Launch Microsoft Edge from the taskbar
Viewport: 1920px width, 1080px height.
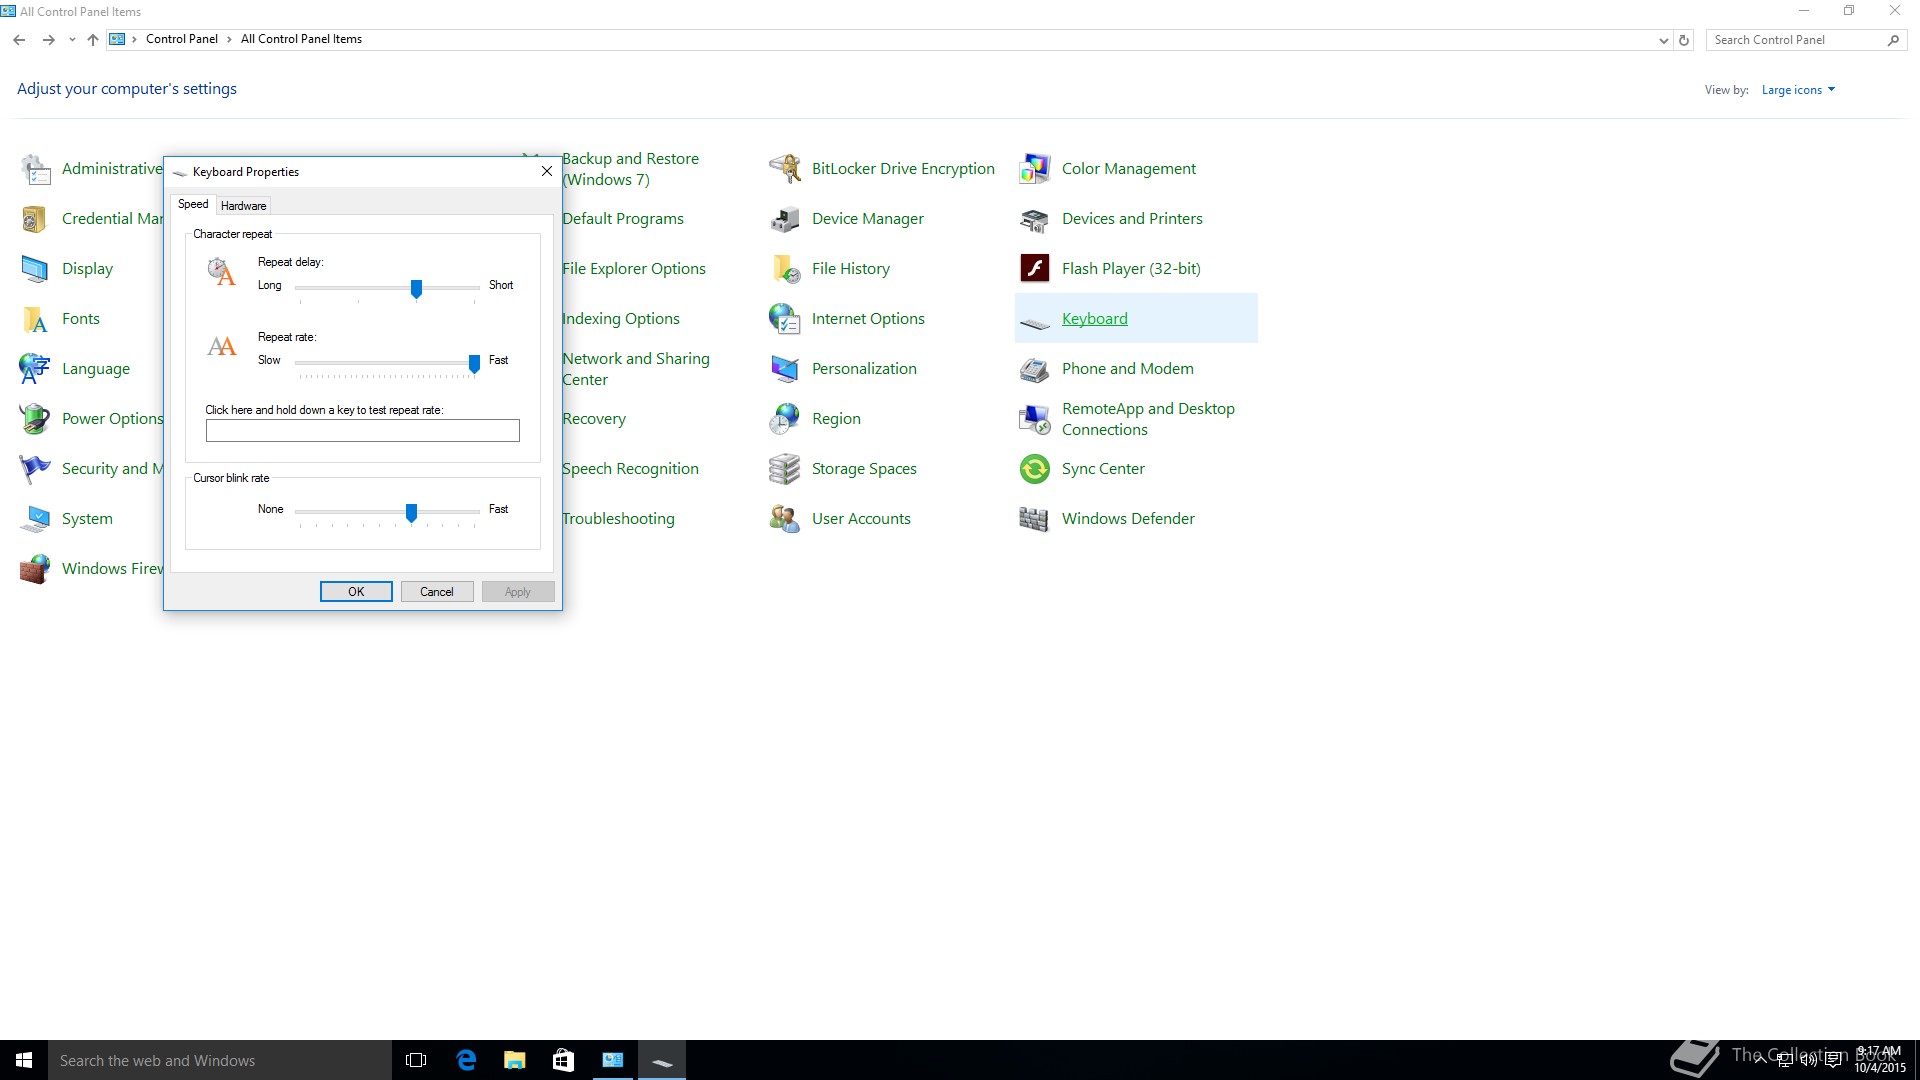click(466, 1060)
